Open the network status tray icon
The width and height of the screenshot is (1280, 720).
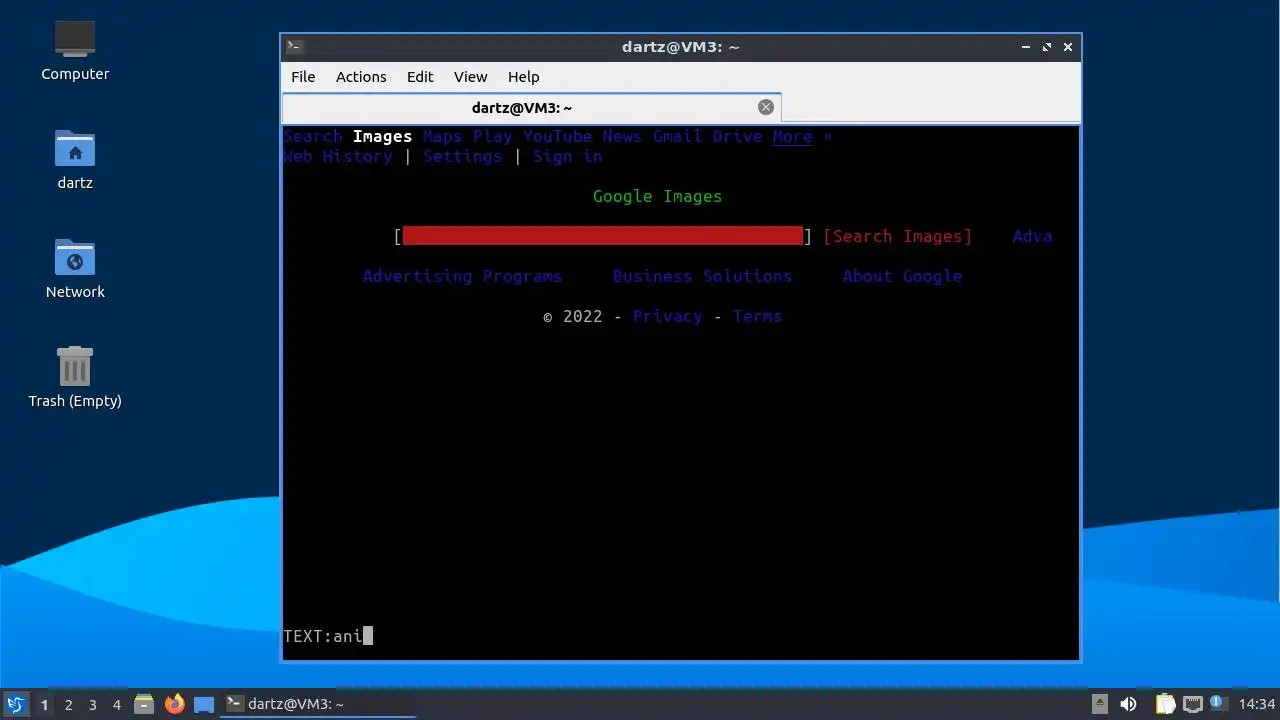tap(1192, 704)
